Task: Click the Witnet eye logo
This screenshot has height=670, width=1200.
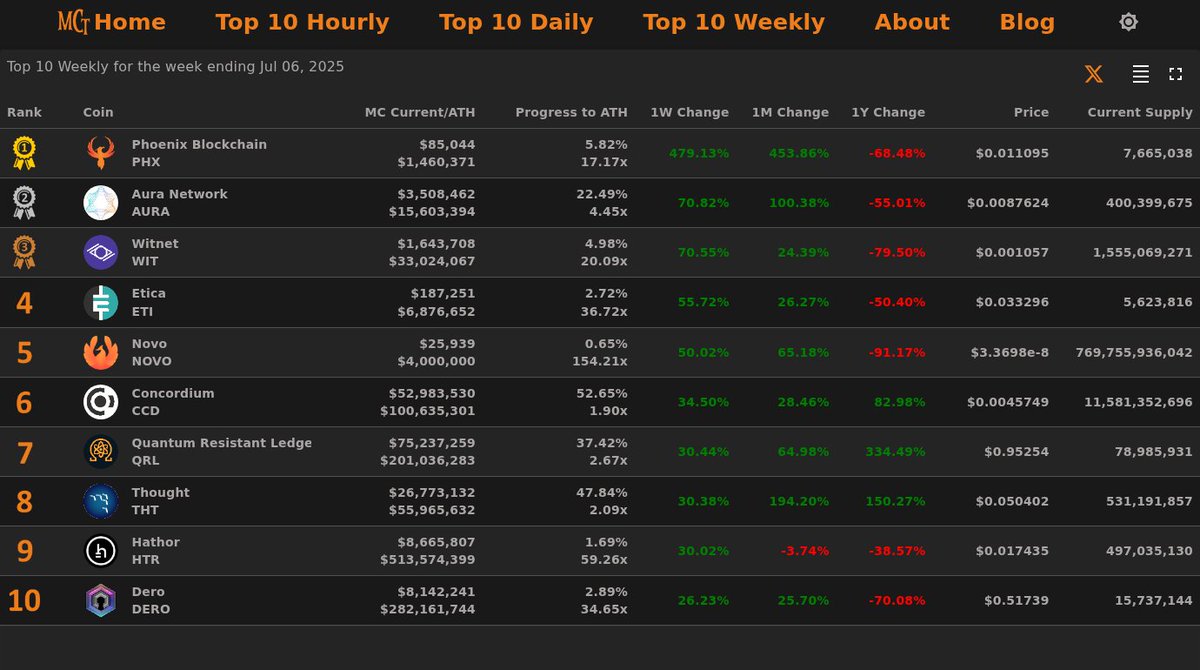Action: pos(101,252)
